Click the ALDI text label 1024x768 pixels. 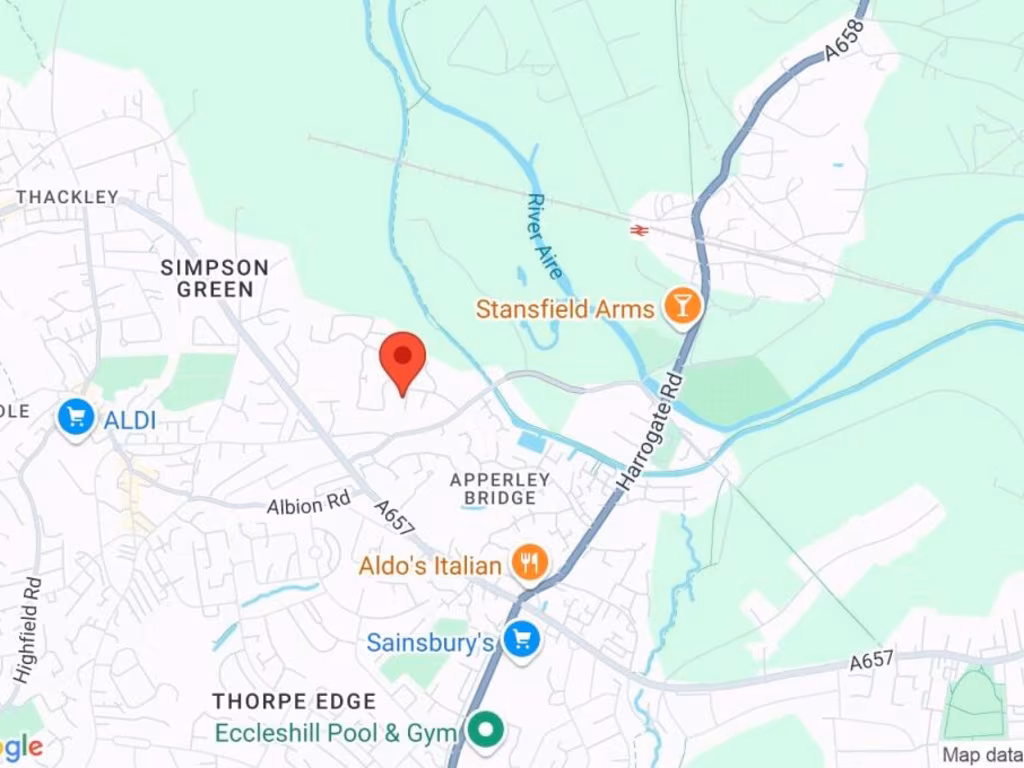[130, 421]
